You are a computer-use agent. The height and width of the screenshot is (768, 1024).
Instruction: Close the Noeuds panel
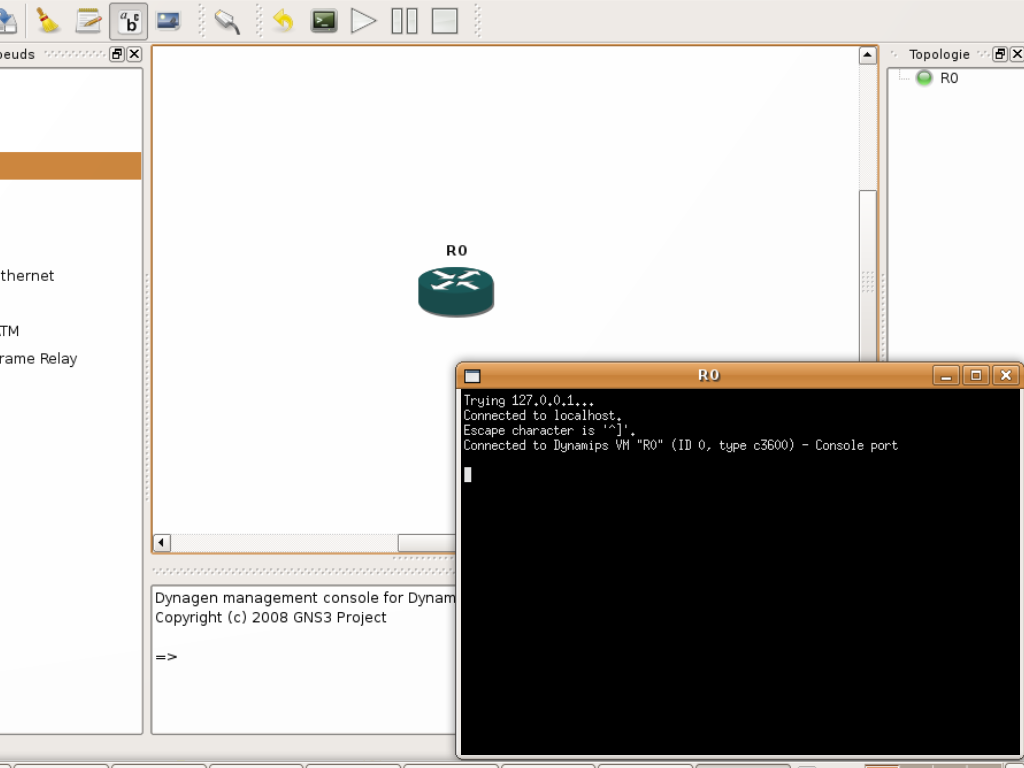[x=135, y=54]
